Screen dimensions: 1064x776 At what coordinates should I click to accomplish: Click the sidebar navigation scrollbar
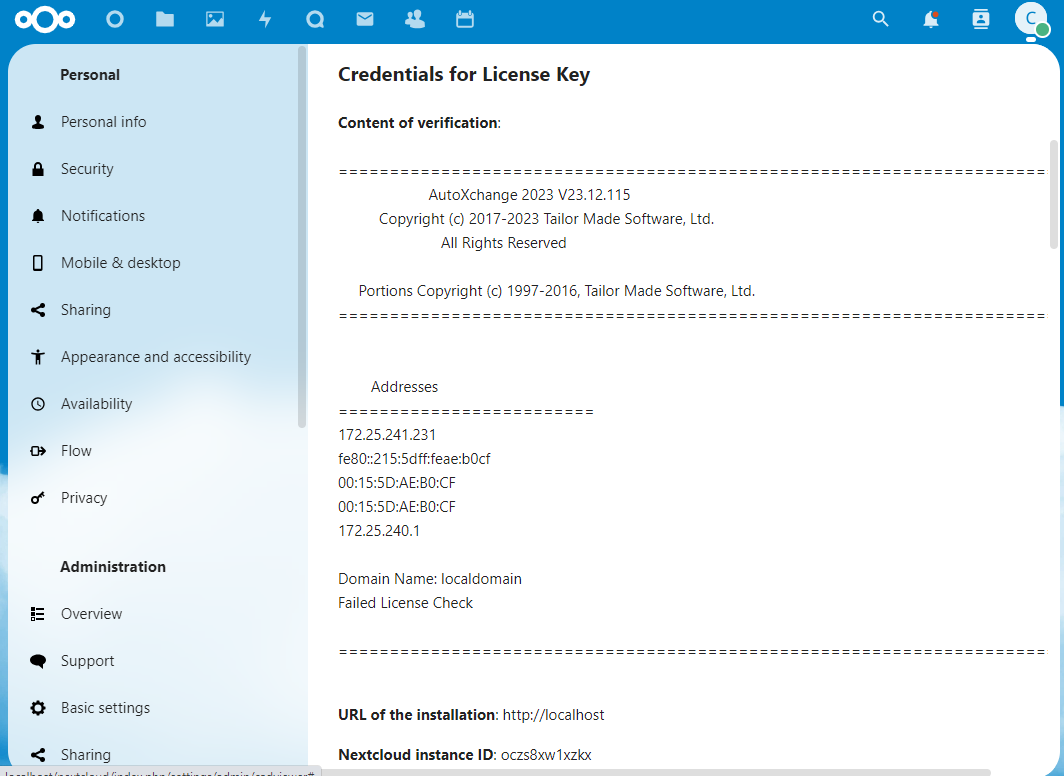tap(302, 237)
